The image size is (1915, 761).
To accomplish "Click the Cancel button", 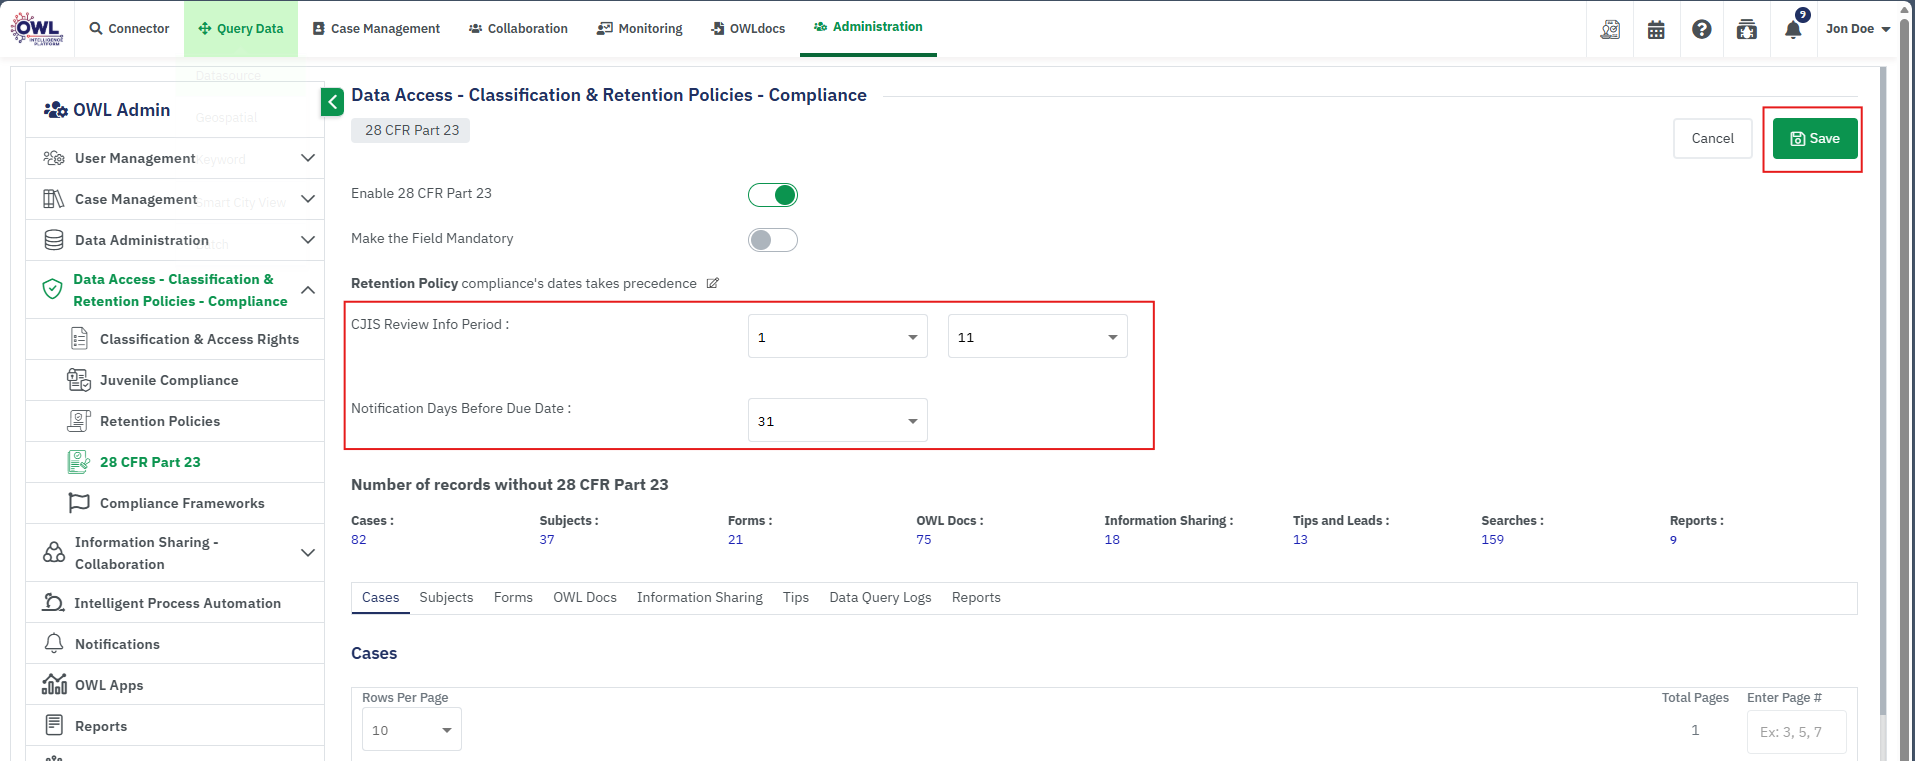I will point(1712,139).
